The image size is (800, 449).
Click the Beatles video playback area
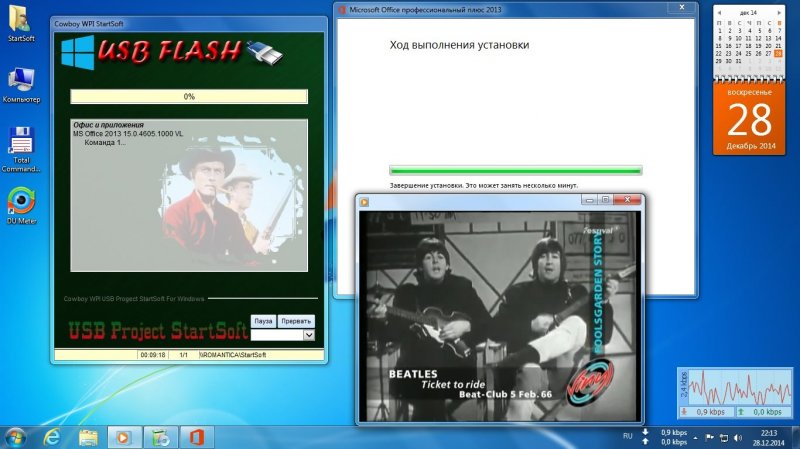[x=499, y=316]
